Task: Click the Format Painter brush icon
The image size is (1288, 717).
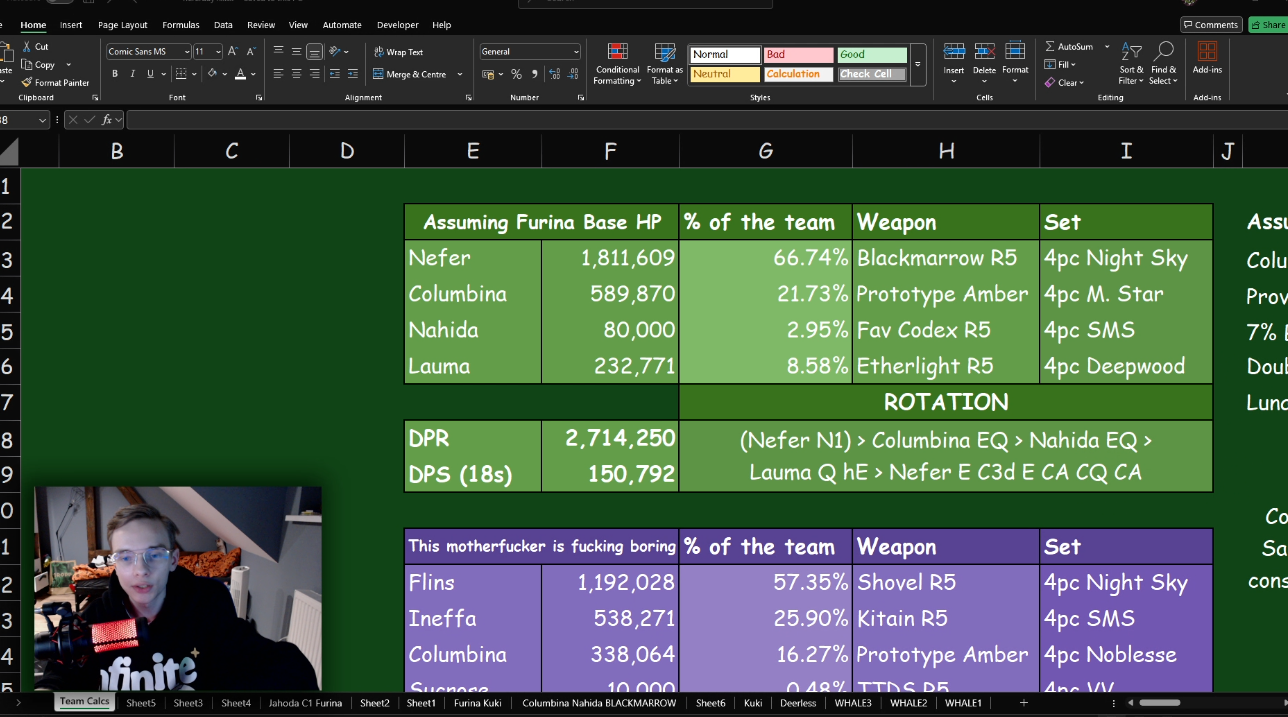Action: point(26,83)
